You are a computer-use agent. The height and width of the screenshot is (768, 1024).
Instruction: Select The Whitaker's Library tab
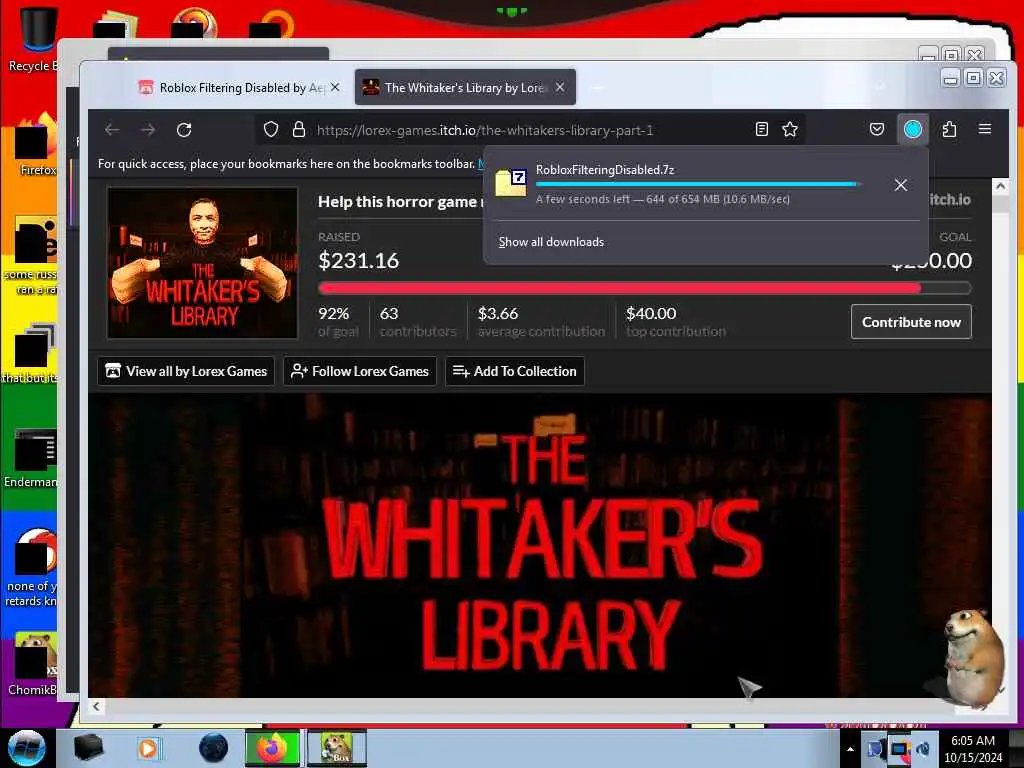pyautogui.click(x=465, y=88)
